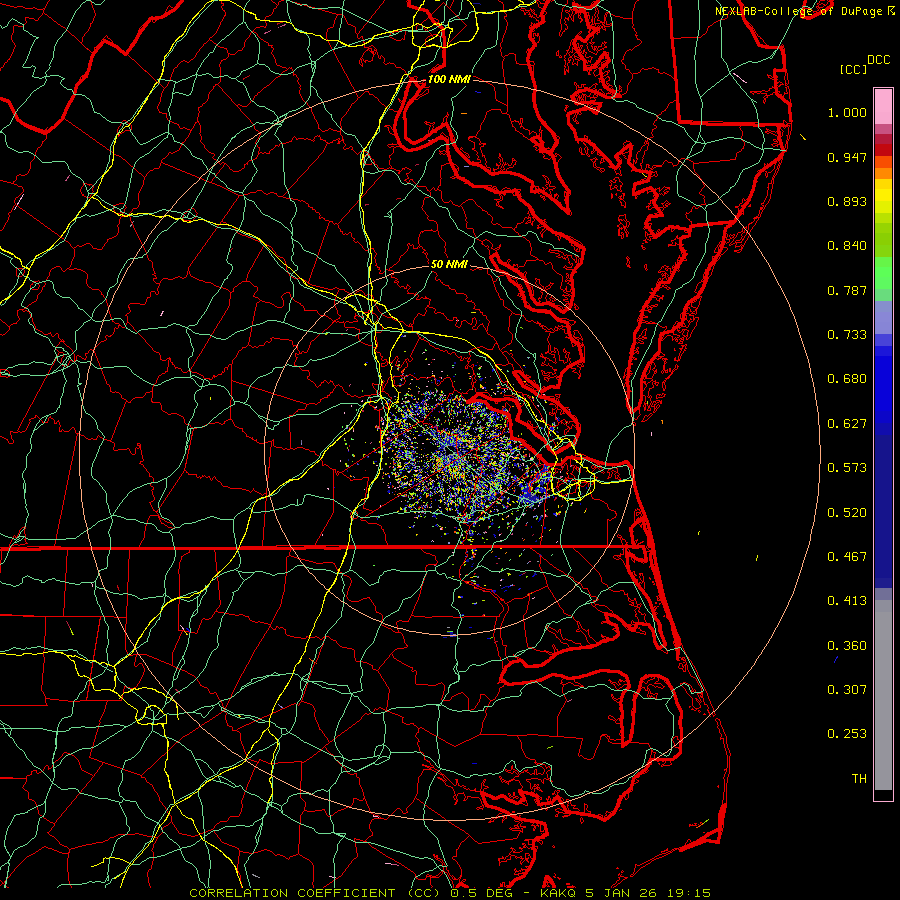Click the 1.000 legend value

coord(847,112)
